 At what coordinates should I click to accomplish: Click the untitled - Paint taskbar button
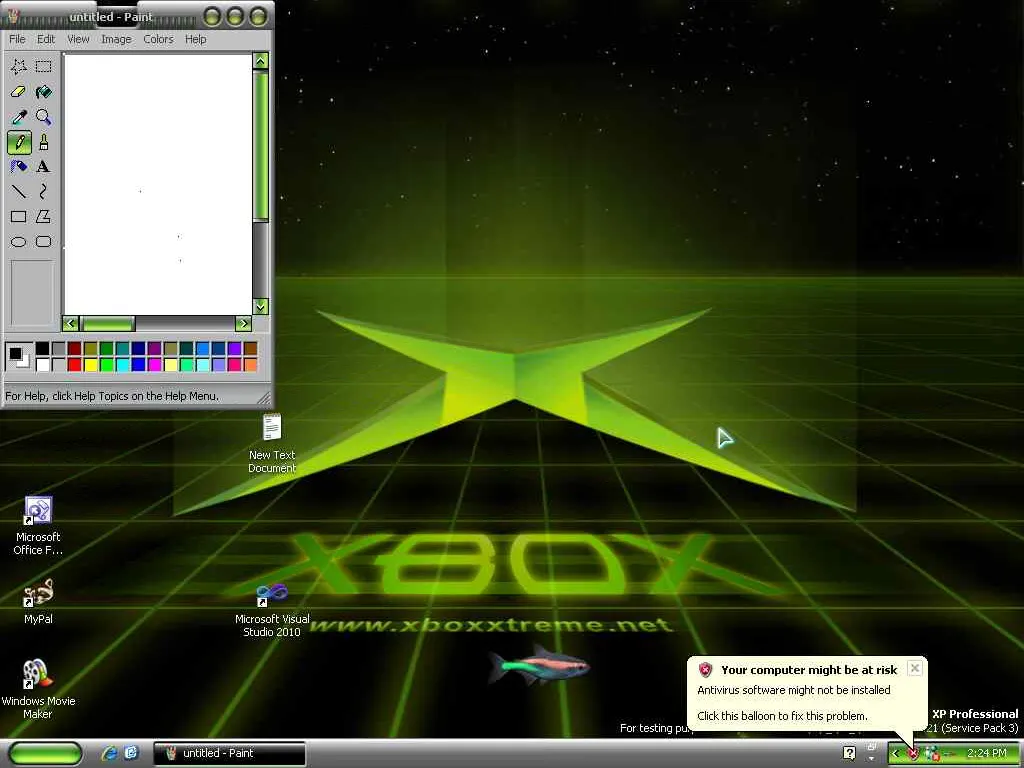coord(229,753)
